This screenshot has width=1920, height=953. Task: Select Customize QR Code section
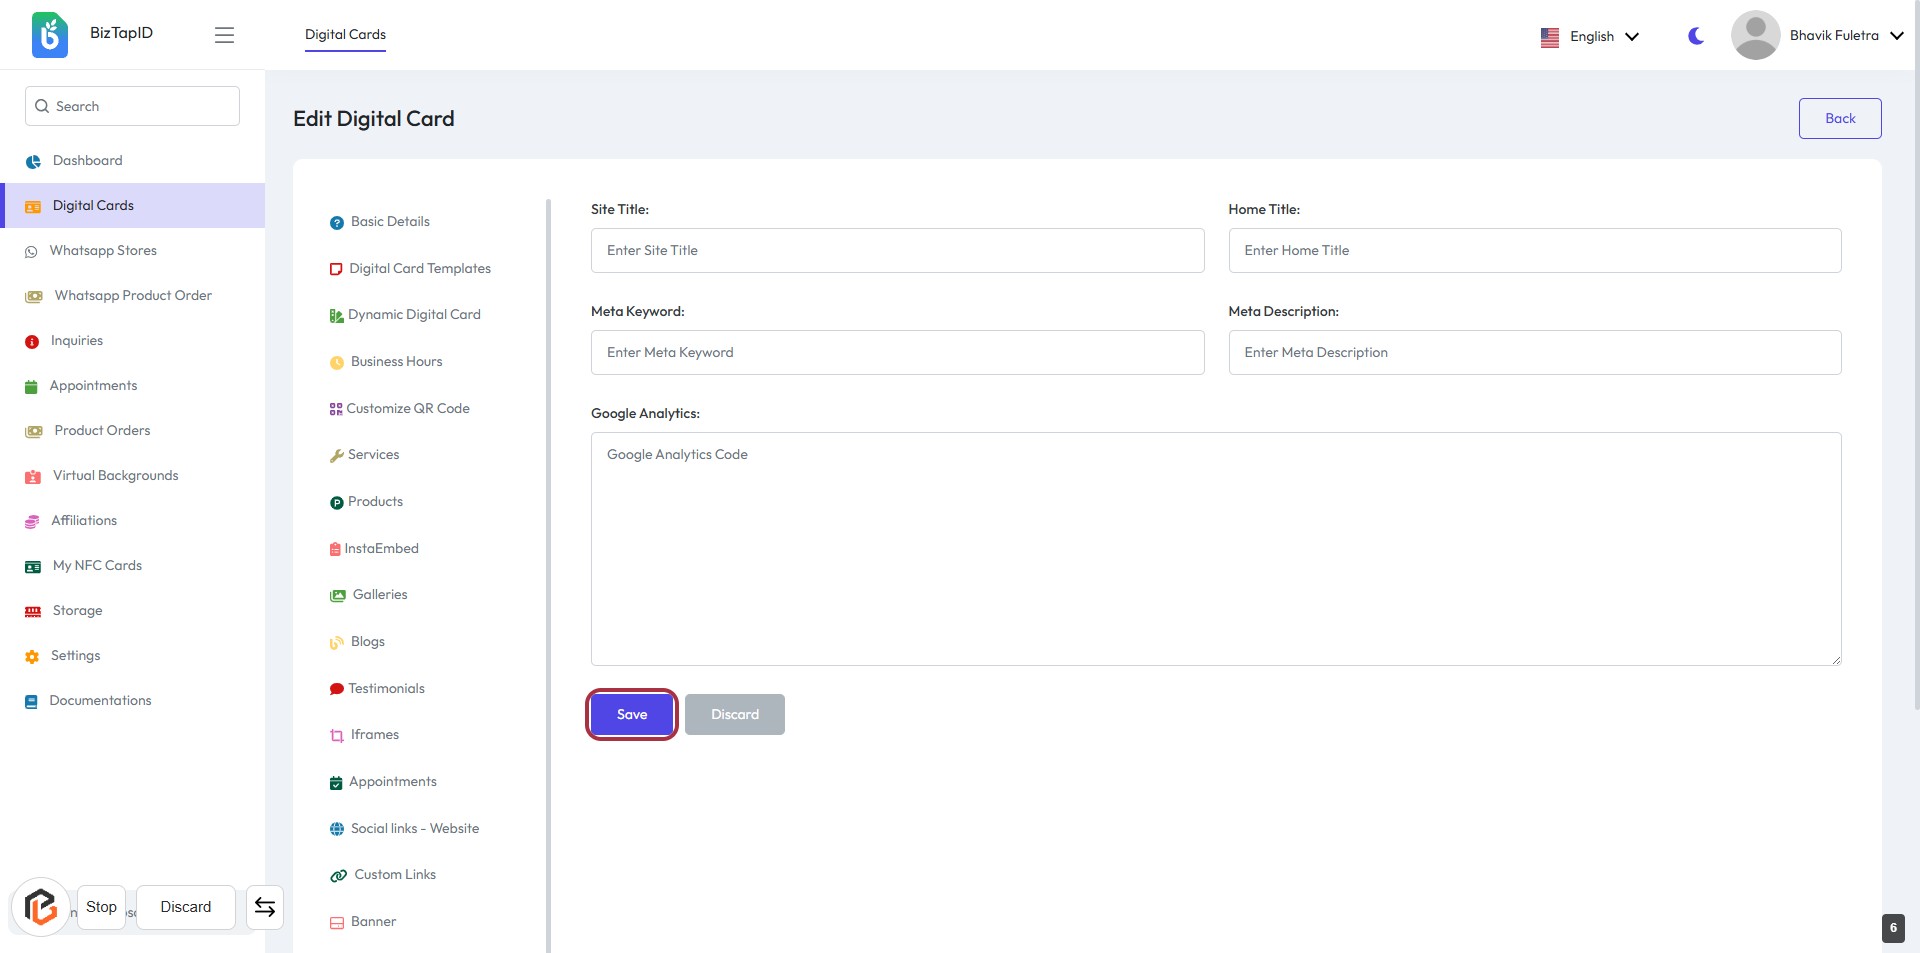(407, 408)
